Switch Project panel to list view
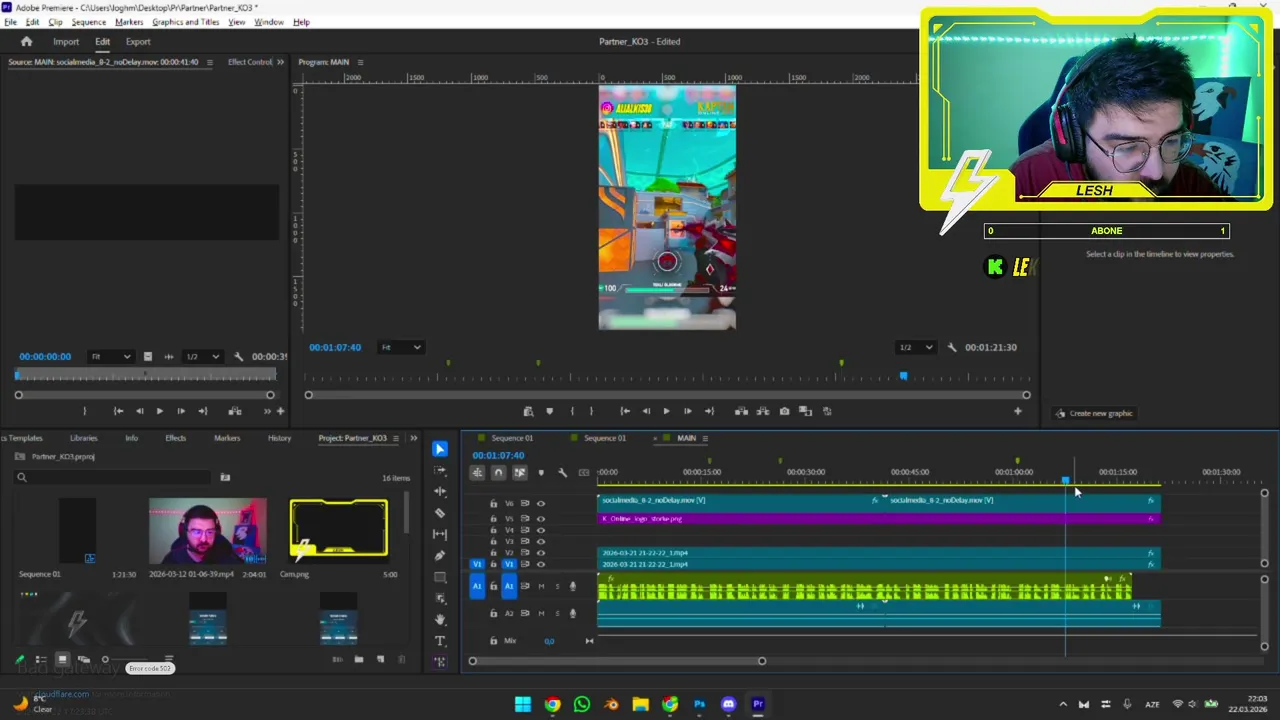1280x720 pixels. 41,660
